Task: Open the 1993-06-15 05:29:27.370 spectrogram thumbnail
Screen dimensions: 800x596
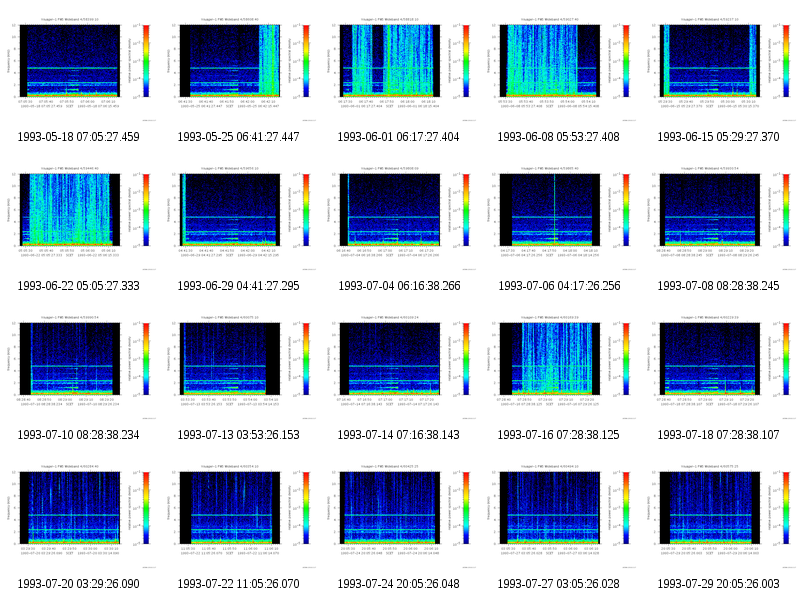Action: tap(718, 69)
